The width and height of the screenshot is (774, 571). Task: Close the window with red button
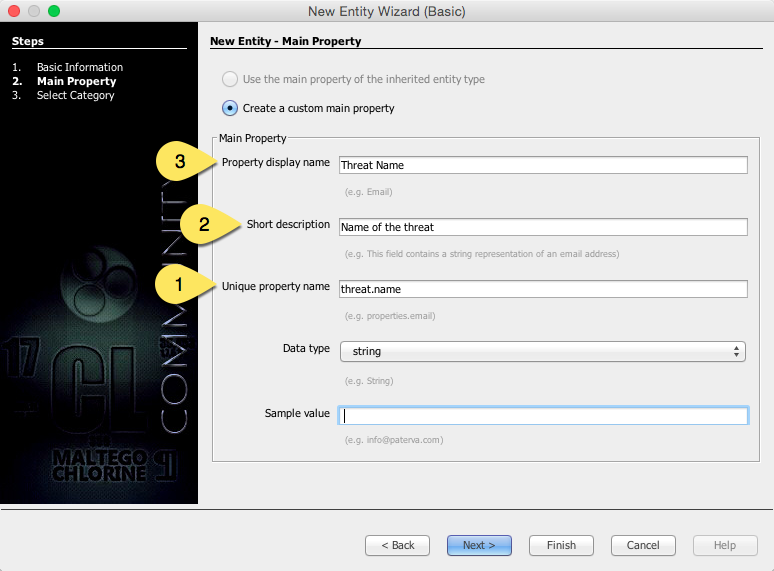(x=14, y=11)
